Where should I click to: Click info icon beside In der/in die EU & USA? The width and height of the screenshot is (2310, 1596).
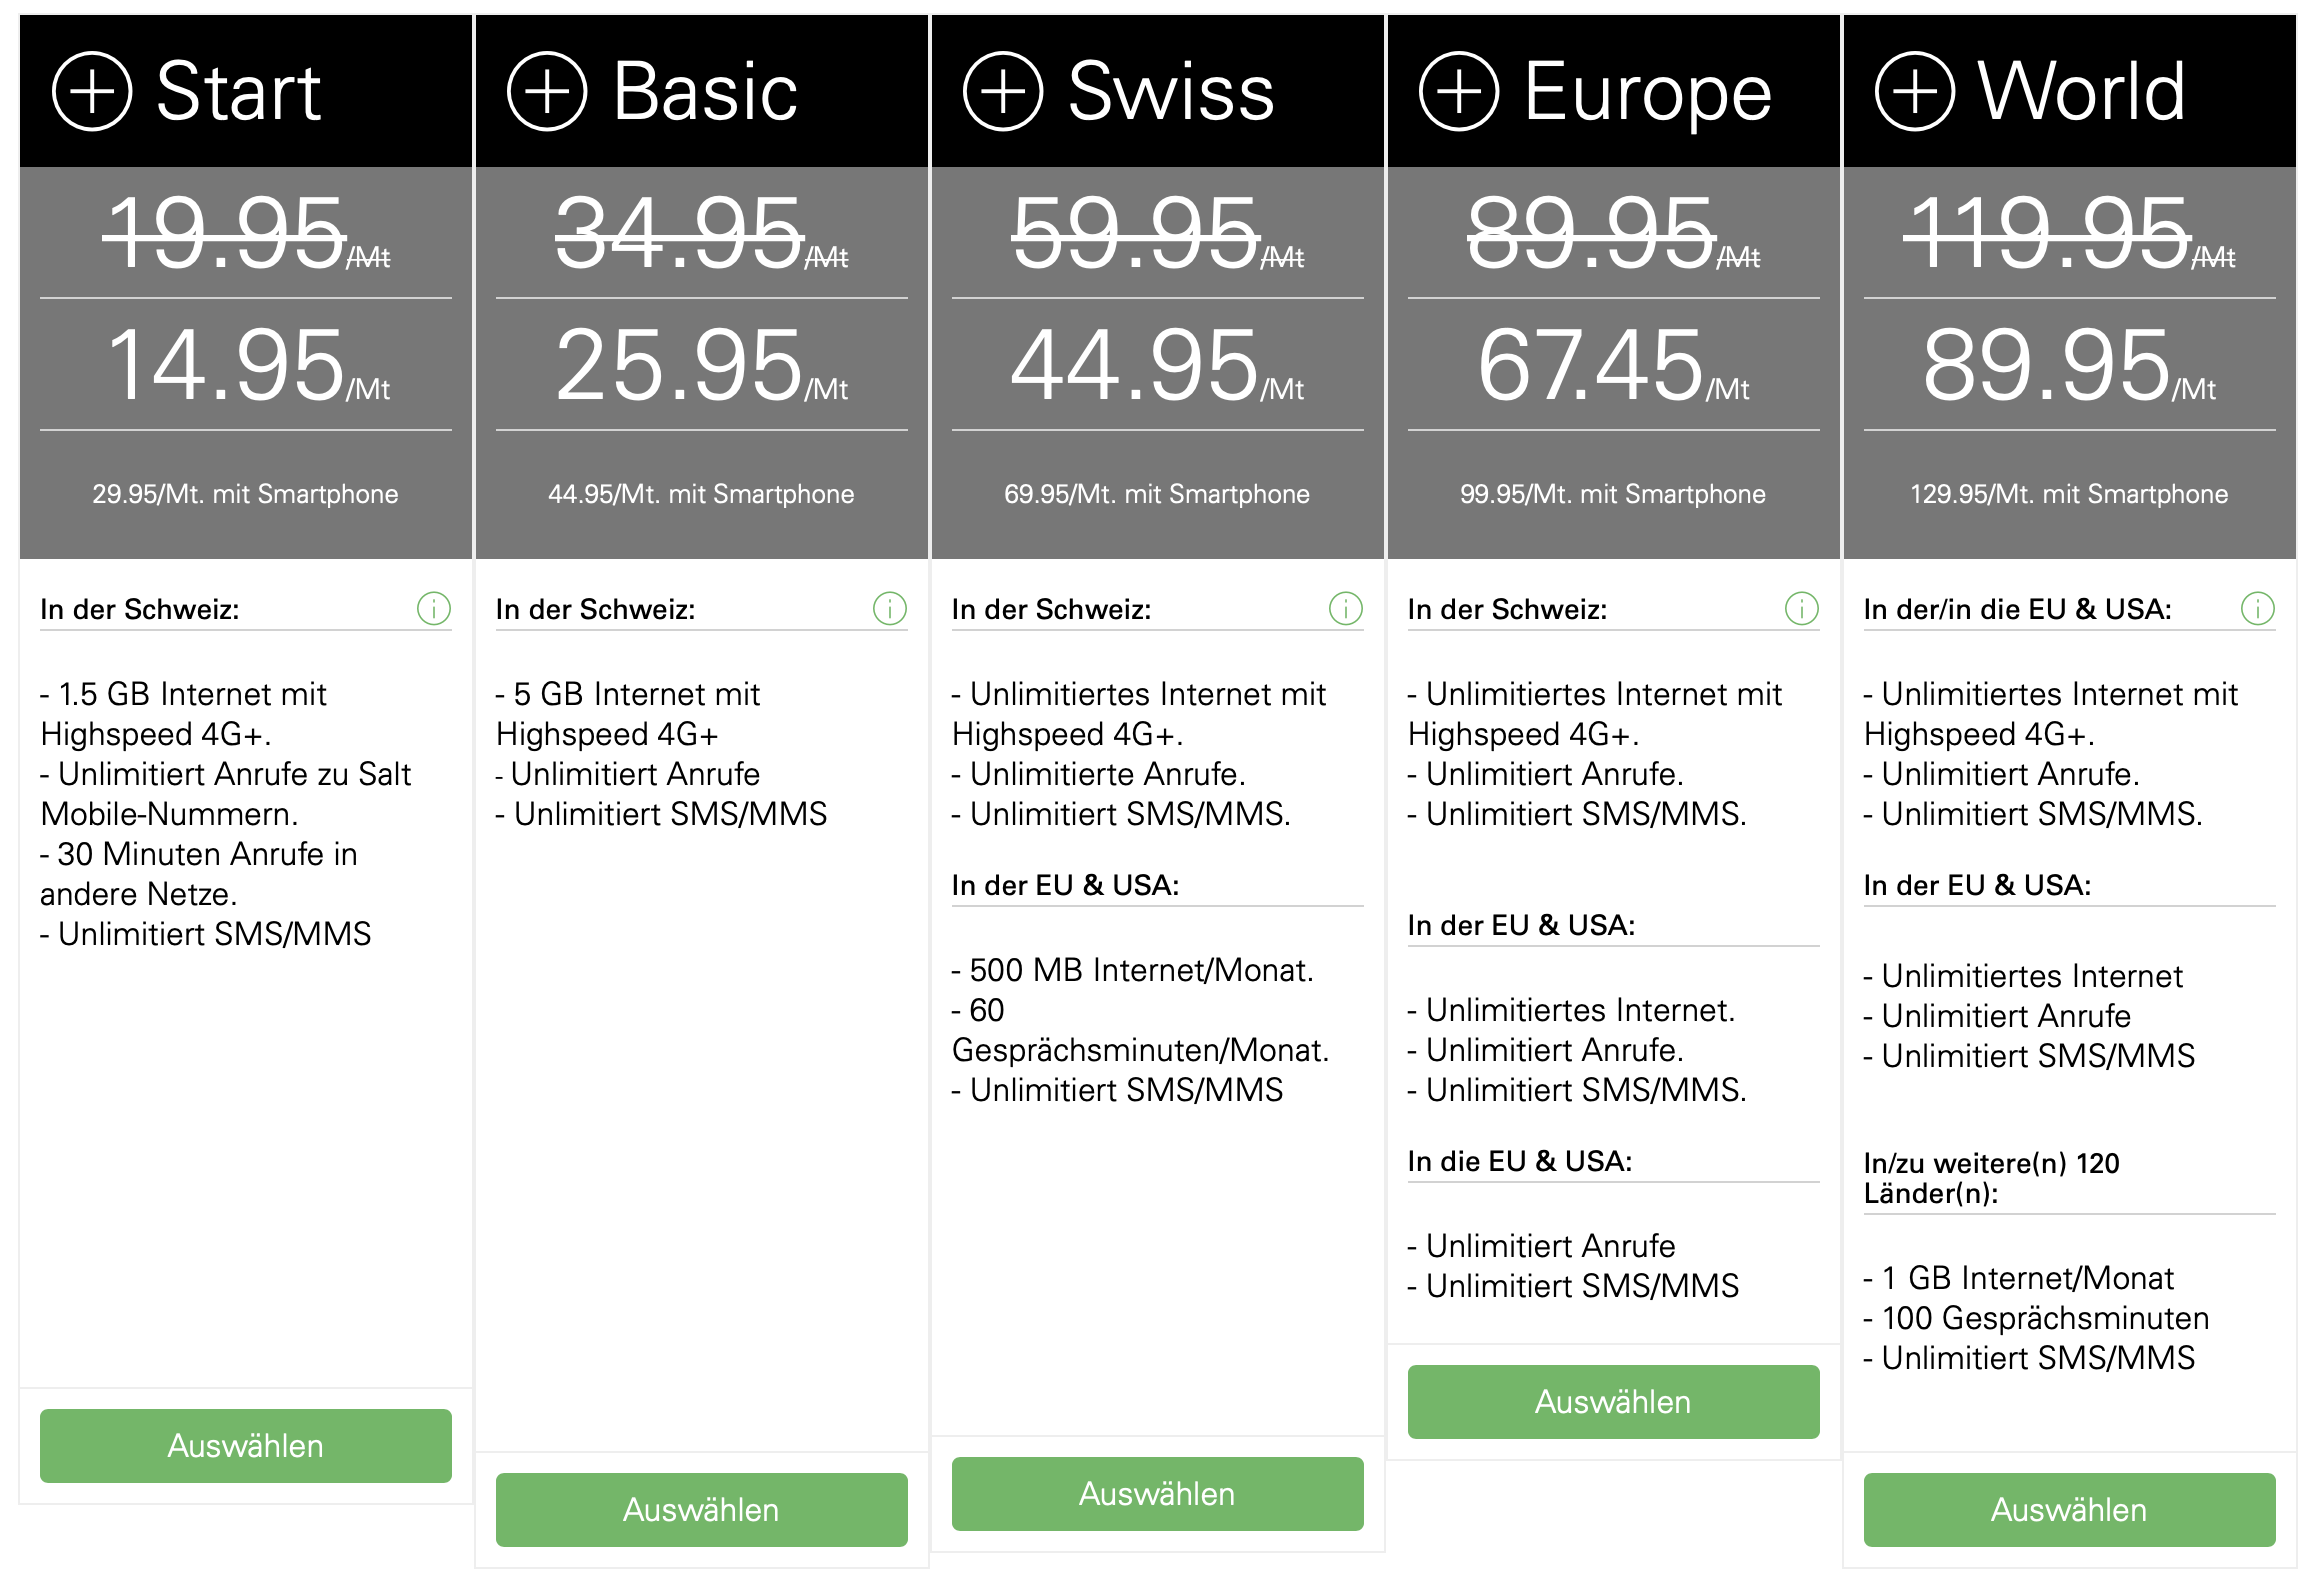[2258, 608]
